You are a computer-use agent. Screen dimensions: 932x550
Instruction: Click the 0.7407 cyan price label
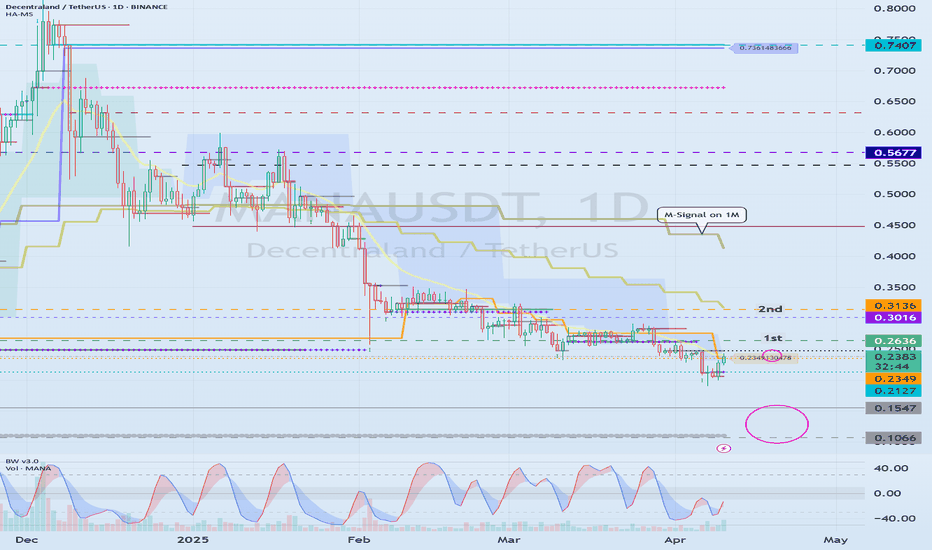(x=893, y=45)
